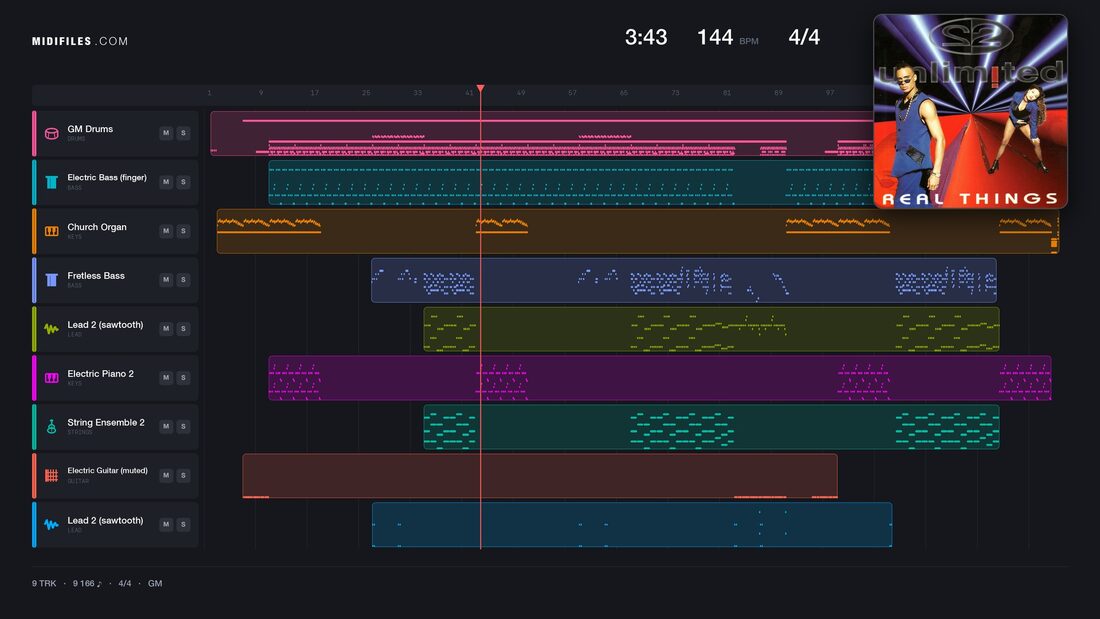This screenshot has width=1100, height=619.
Task: Click the GM Drums drum icon
Action: coord(51,133)
